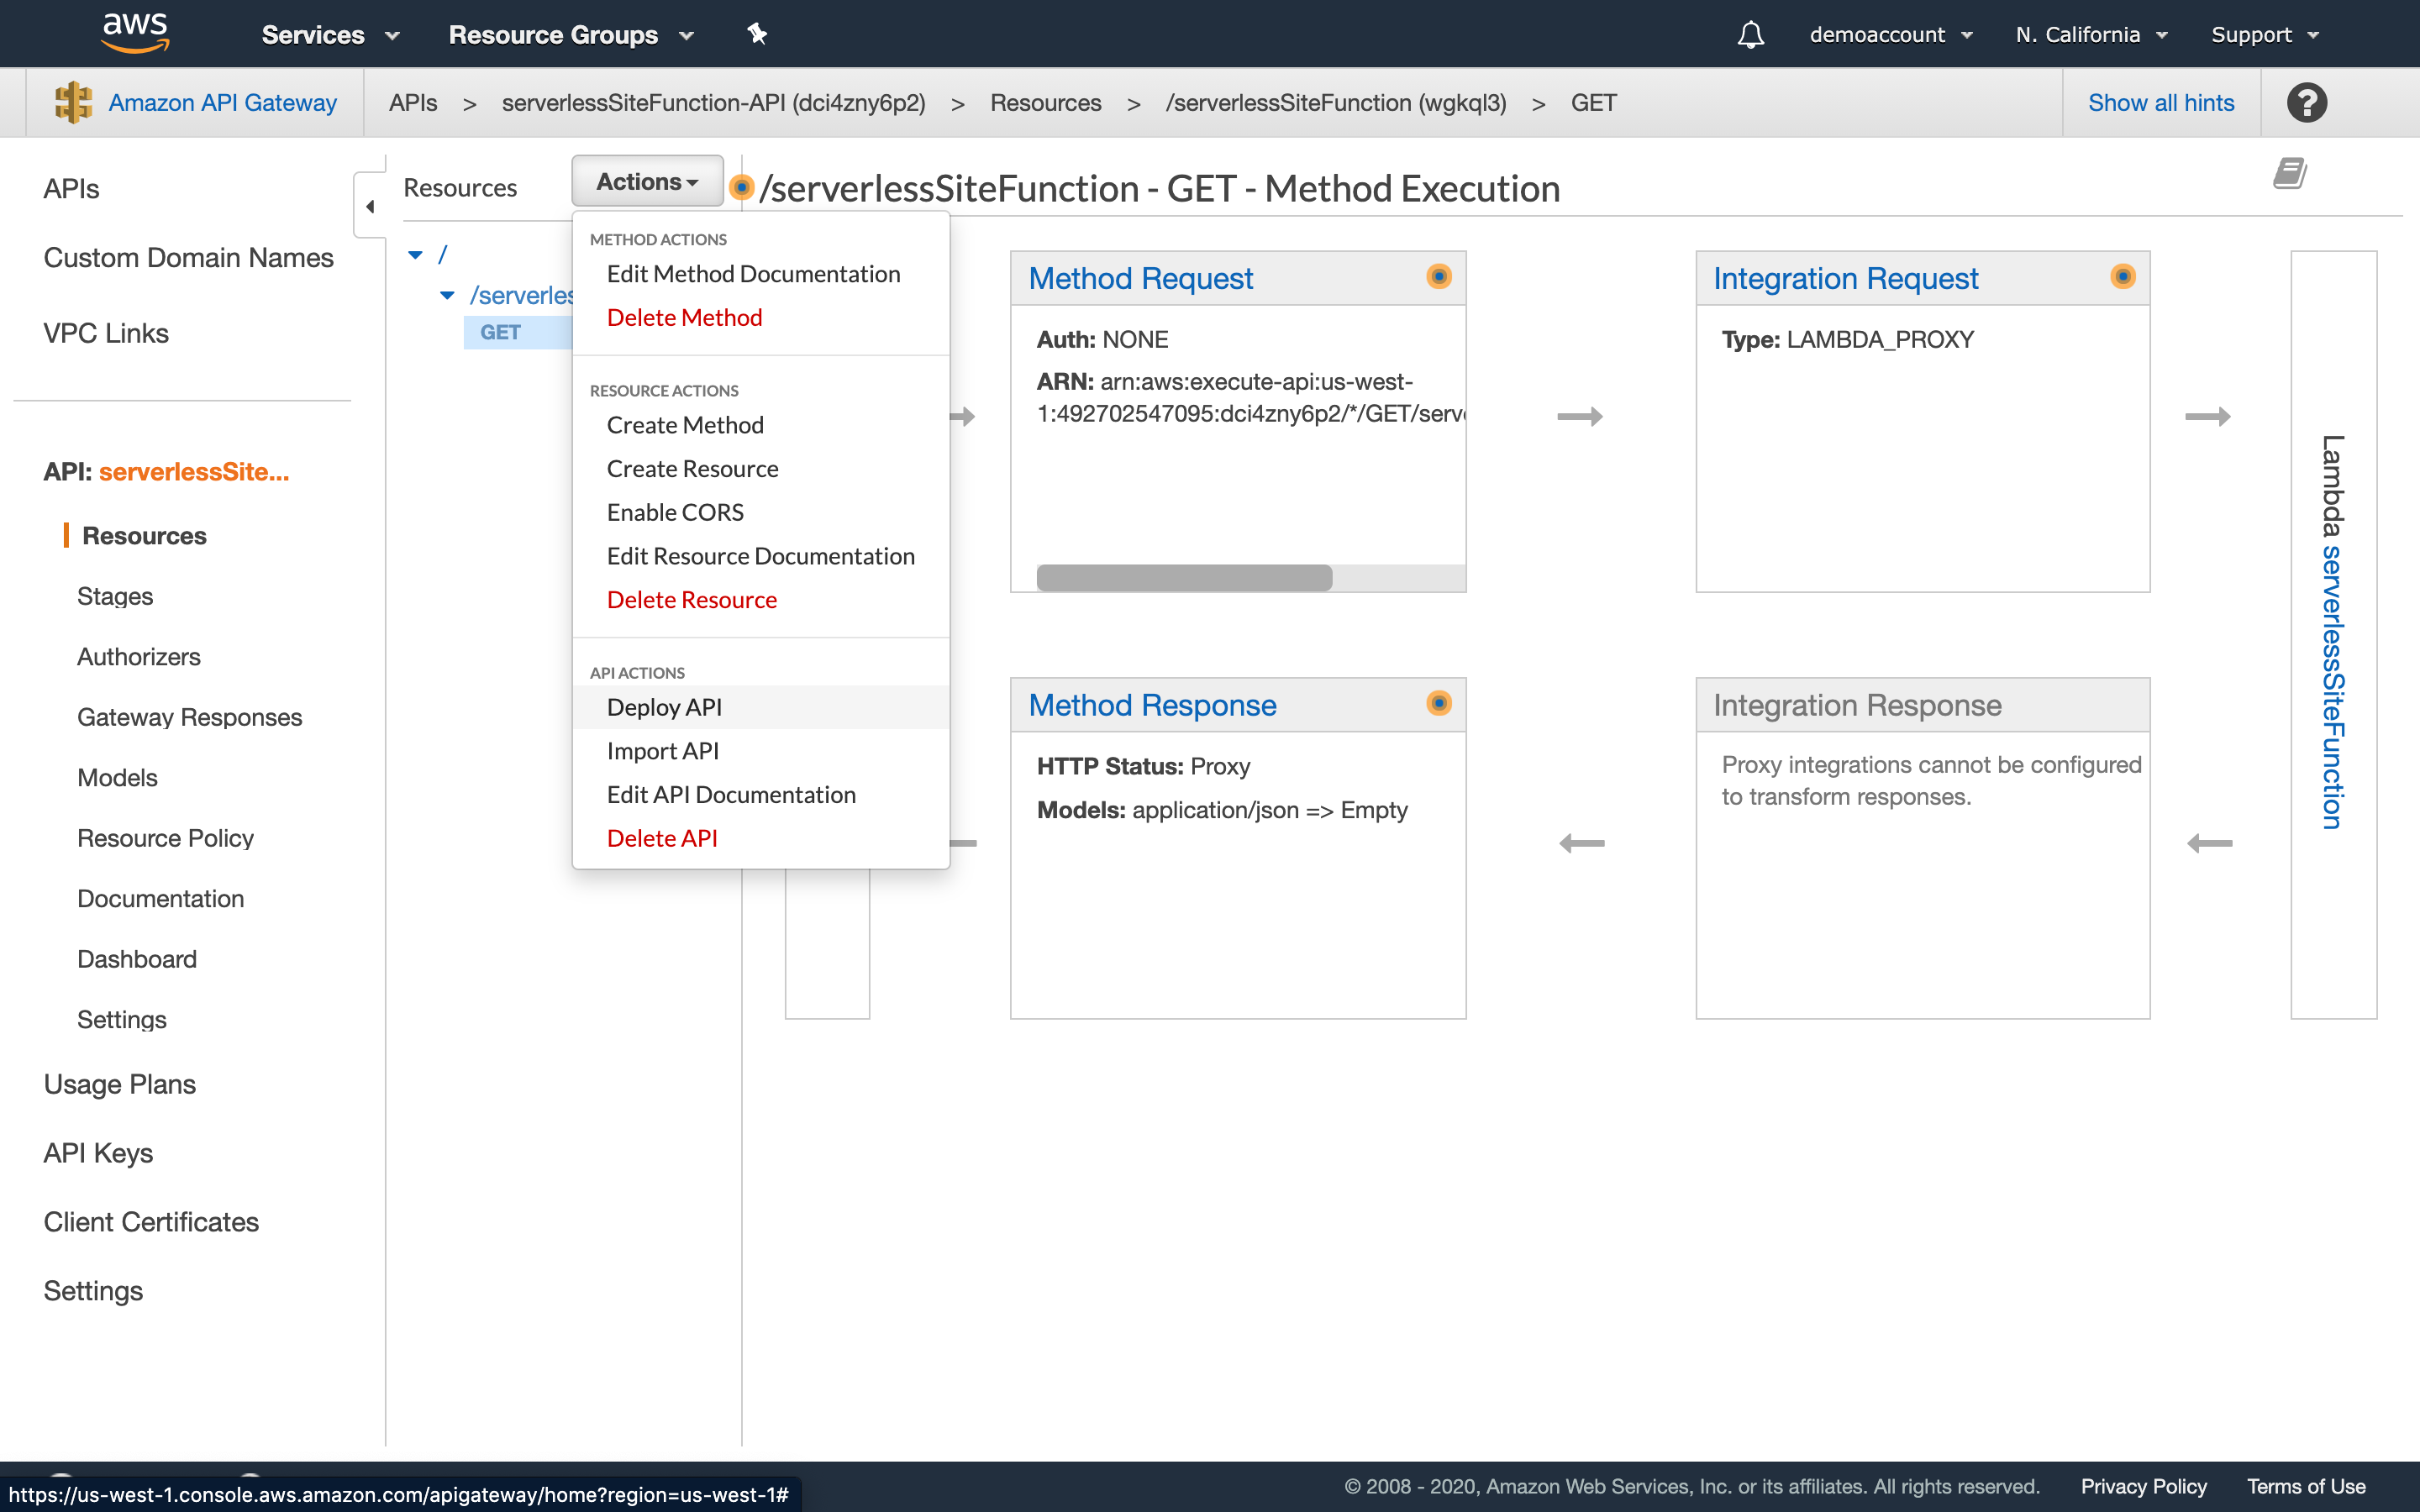
Task: Choose Create Method from Actions menu
Action: tap(685, 425)
